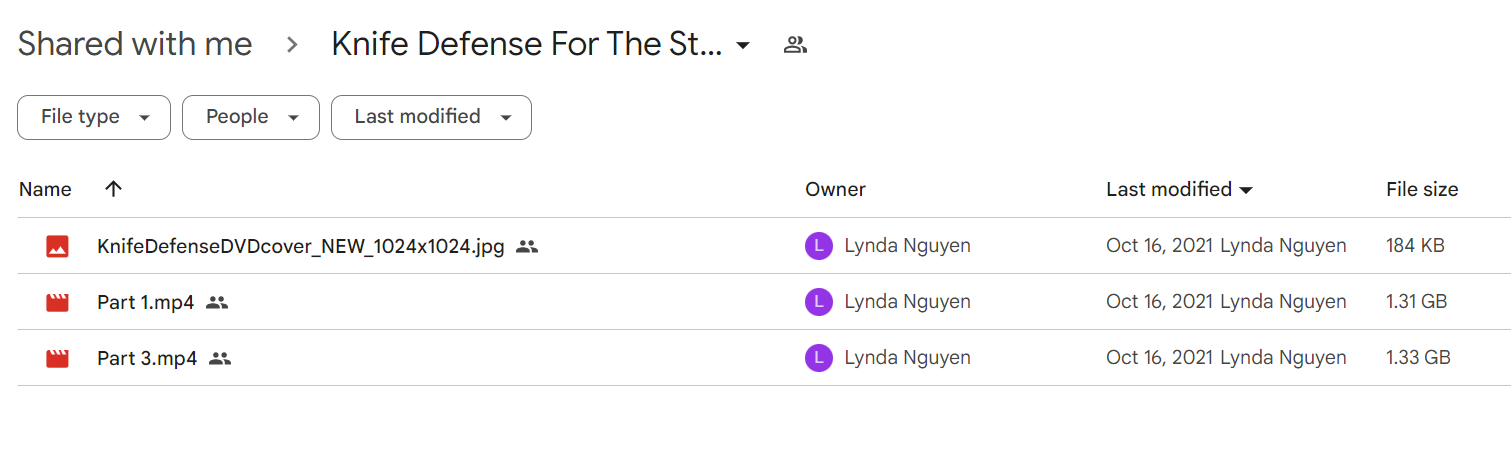Open the Last modified column header dropdown

tap(1246, 190)
